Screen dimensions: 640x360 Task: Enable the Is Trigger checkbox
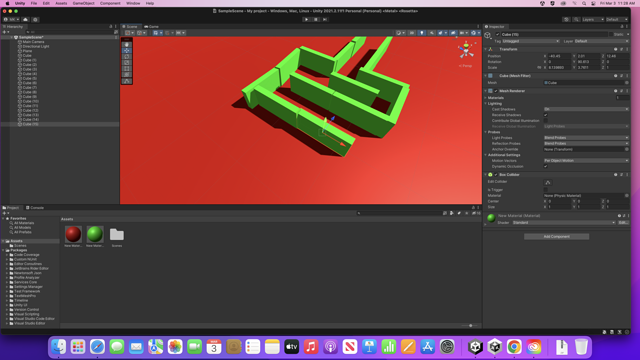pos(546,190)
